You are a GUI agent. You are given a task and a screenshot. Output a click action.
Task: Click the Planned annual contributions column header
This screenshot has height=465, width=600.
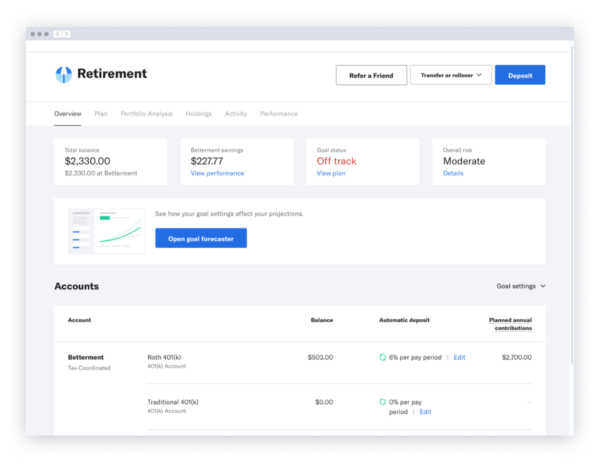(x=510, y=324)
